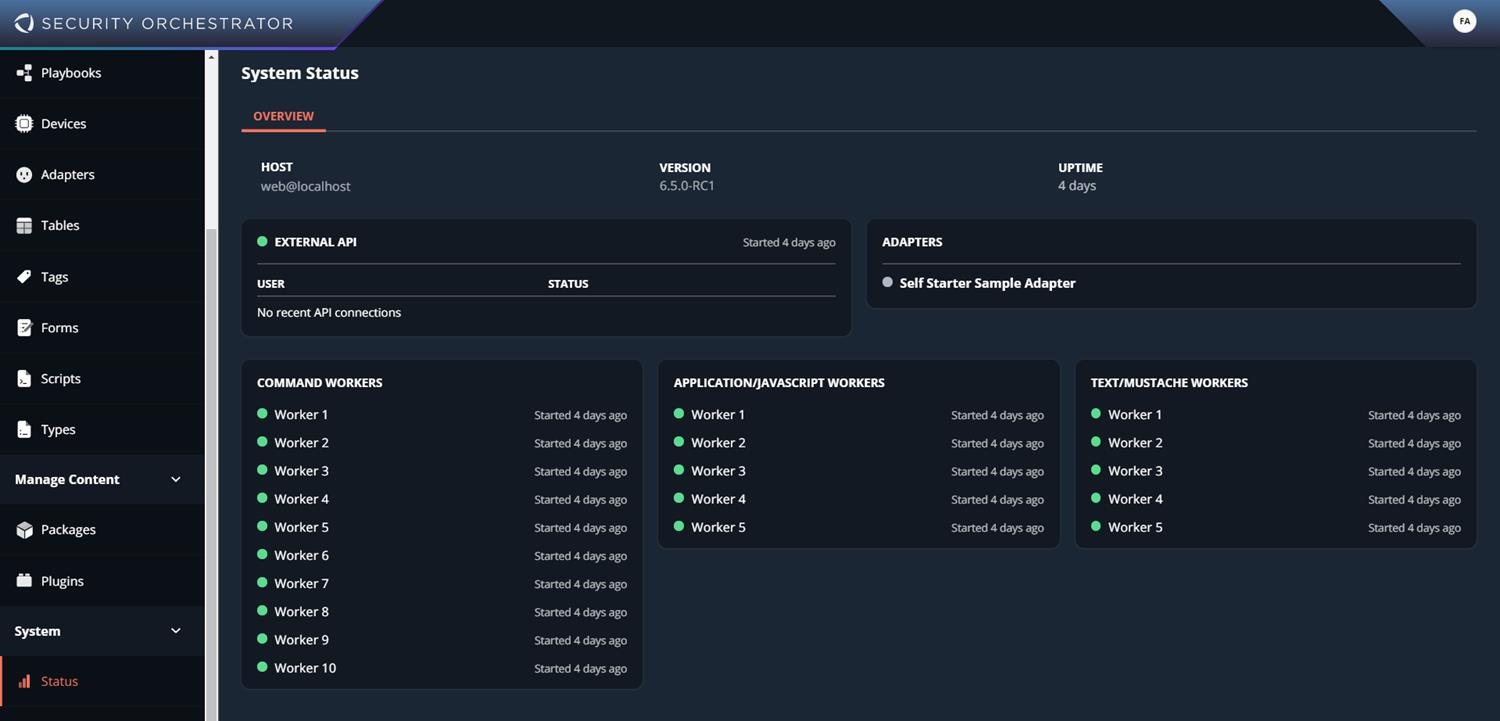Open Self Starter Sample Adapter link
The width and height of the screenshot is (1500, 721).
pos(987,283)
